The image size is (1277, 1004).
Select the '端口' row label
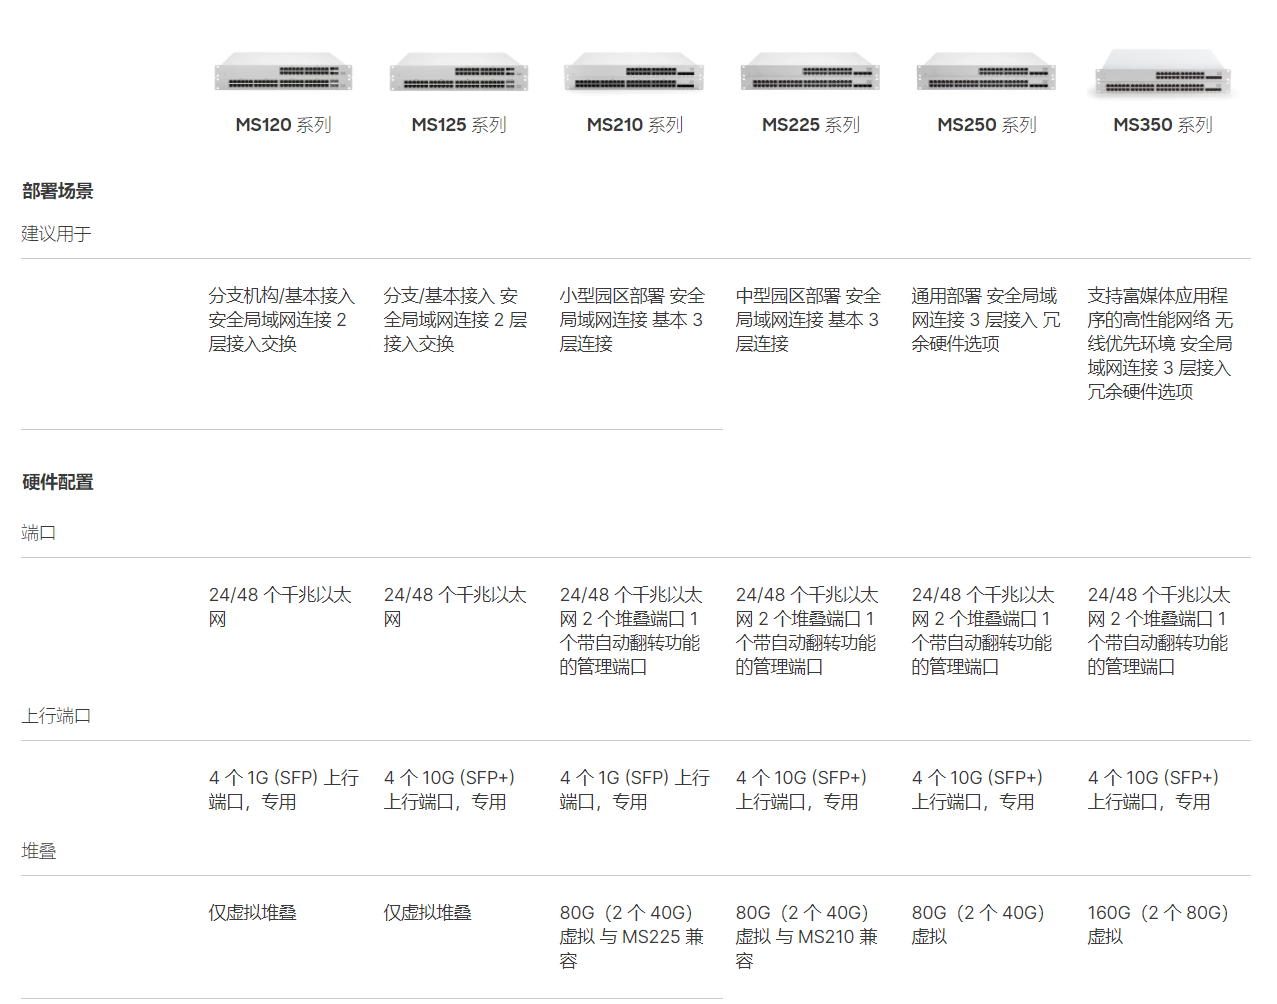click(x=39, y=533)
